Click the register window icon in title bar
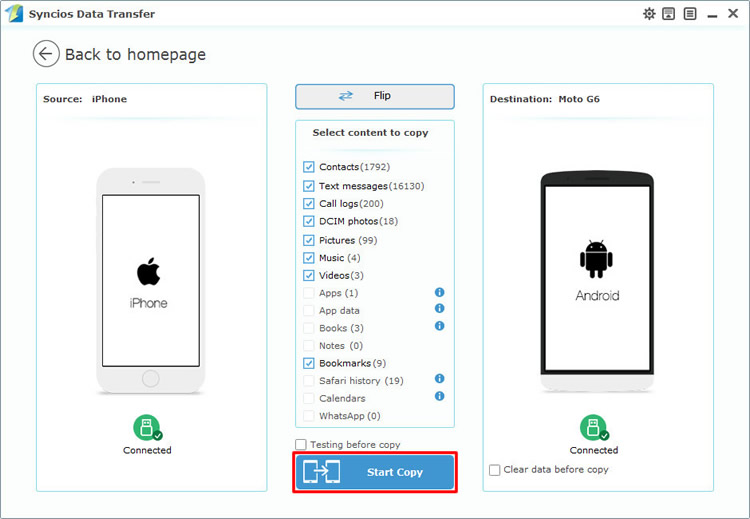Screen dimensions: 750x519 coord(669,14)
